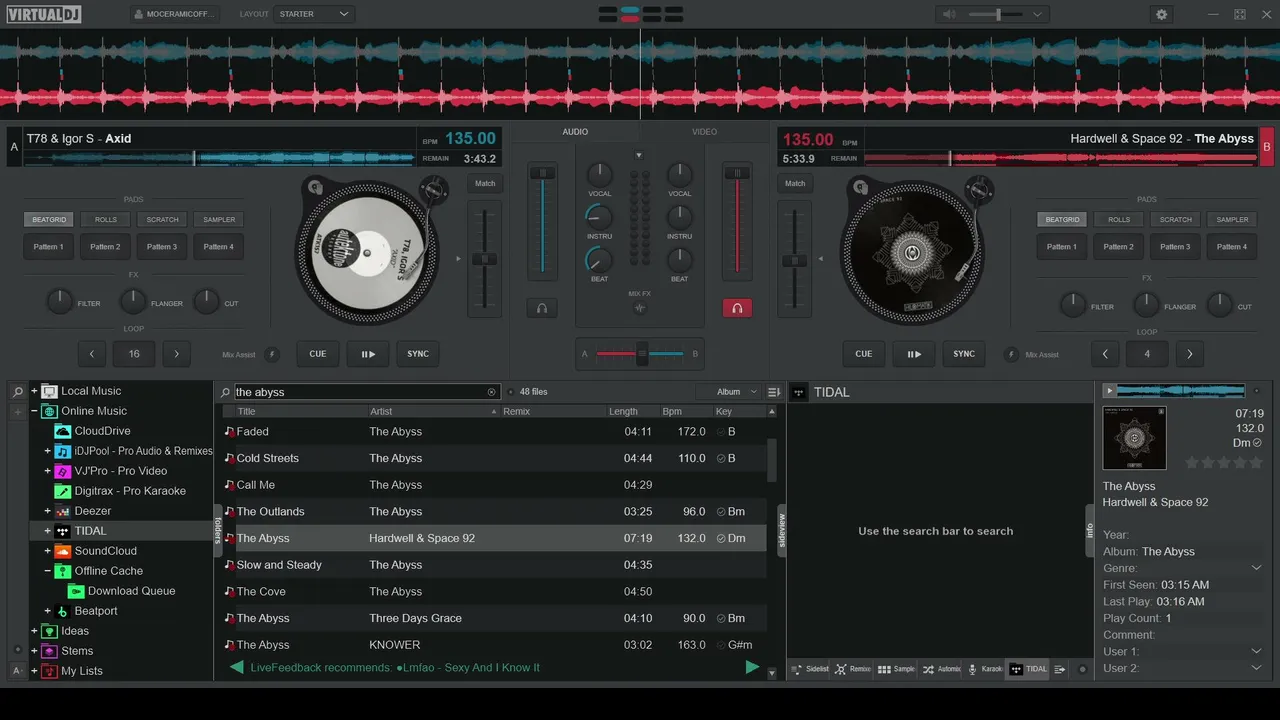Switch deck A pads to SAMPLER
Image resolution: width=1280 pixels, height=720 pixels.
219,219
